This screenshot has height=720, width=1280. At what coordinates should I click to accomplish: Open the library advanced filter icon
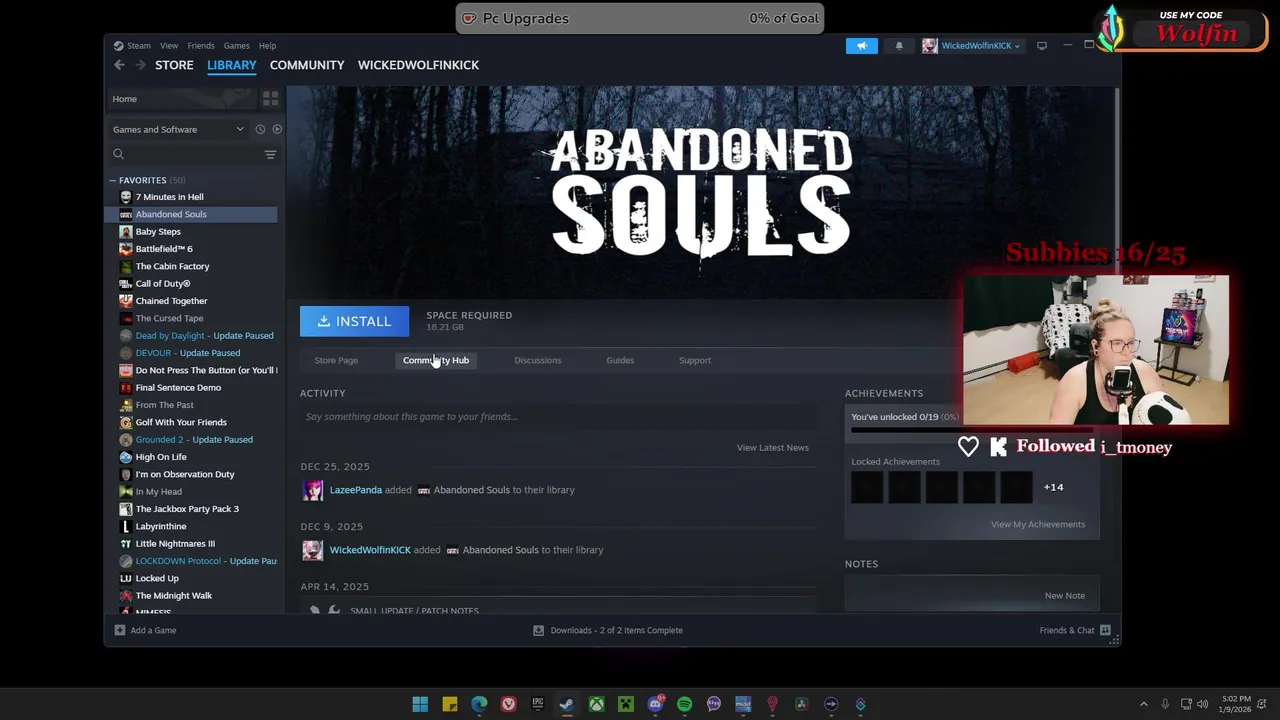[x=270, y=154]
